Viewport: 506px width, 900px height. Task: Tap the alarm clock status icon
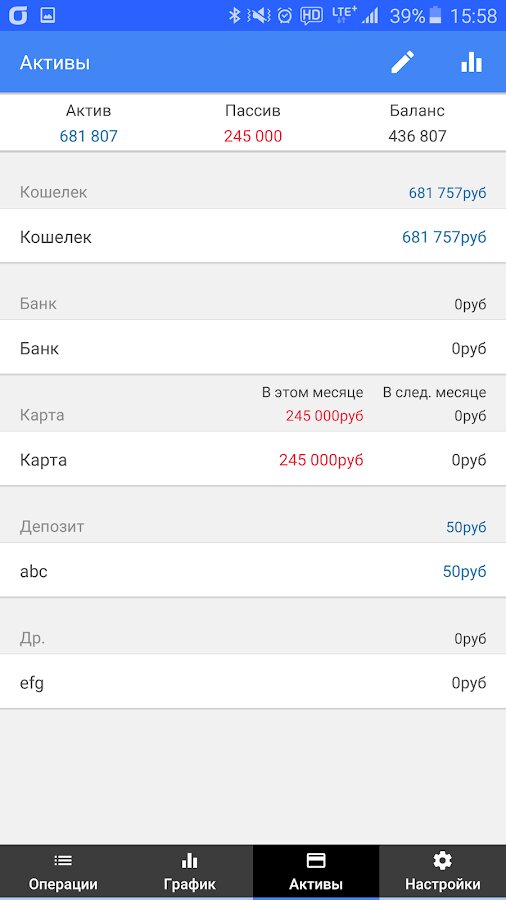(x=285, y=15)
